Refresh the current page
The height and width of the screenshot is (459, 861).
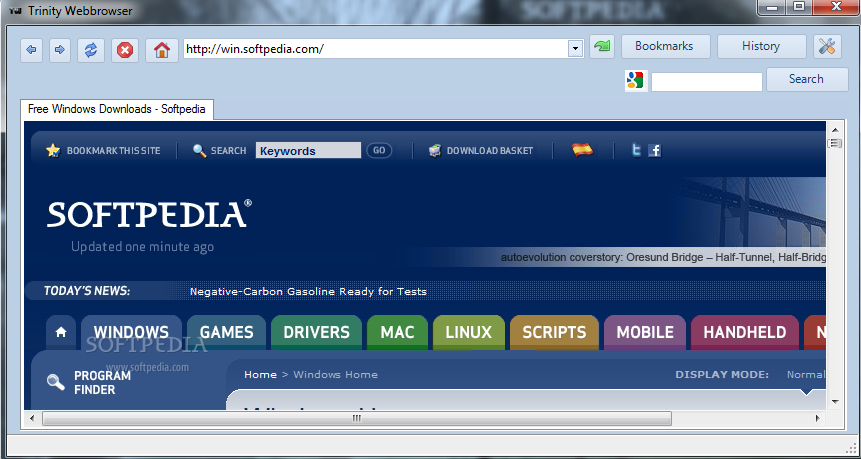tap(91, 51)
